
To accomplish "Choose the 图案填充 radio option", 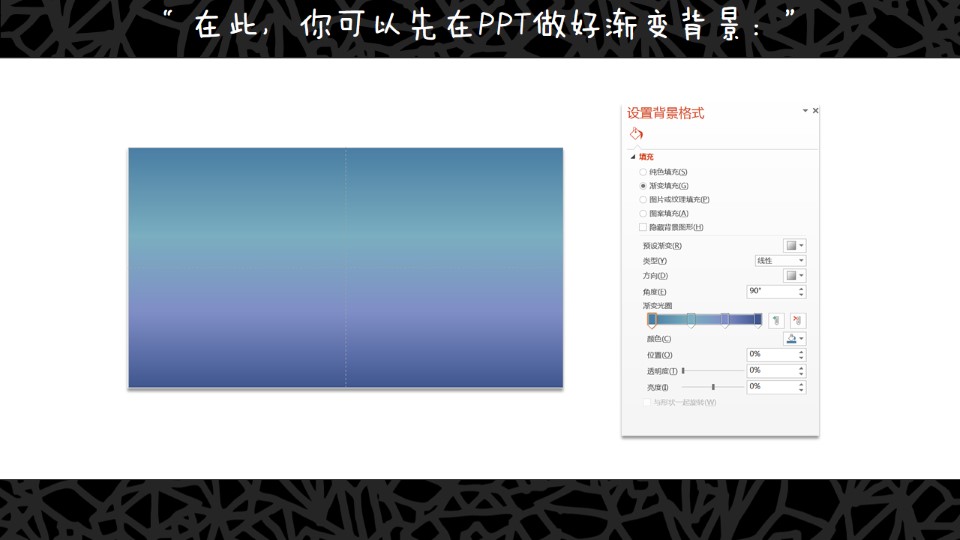I will [x=643, y=213].
